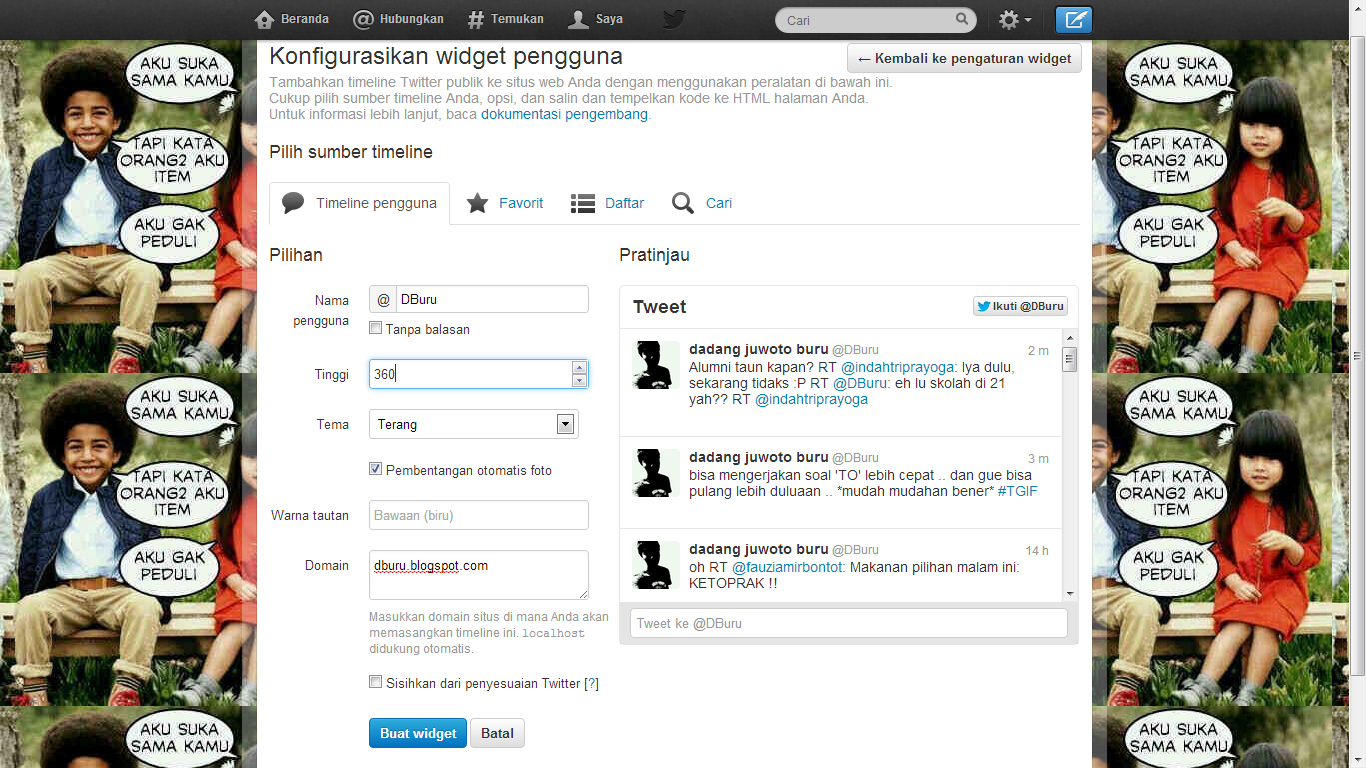
Task: Uncheck Pembentangan otomatis foto checkbox
Action: (x=376, y=469)
